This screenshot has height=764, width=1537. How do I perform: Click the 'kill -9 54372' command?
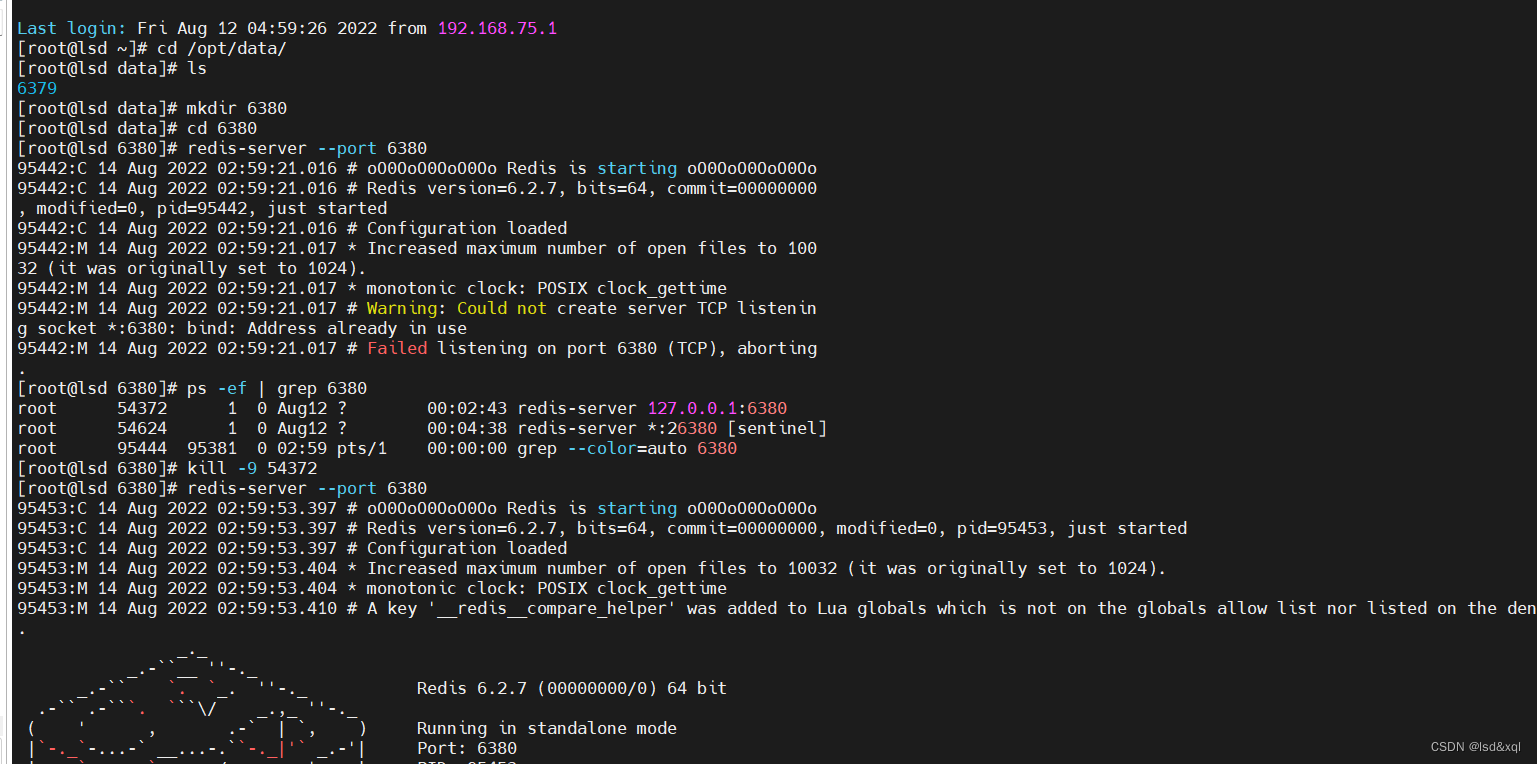tap(252, 468)
